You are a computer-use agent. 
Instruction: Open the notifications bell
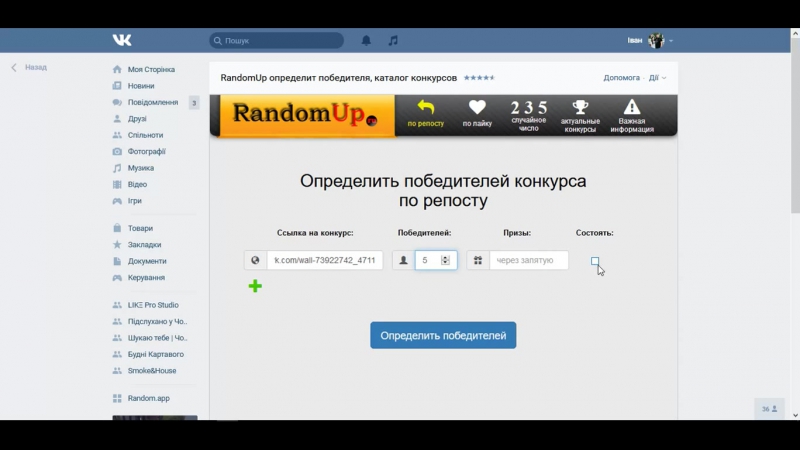(x=366, y=40)
